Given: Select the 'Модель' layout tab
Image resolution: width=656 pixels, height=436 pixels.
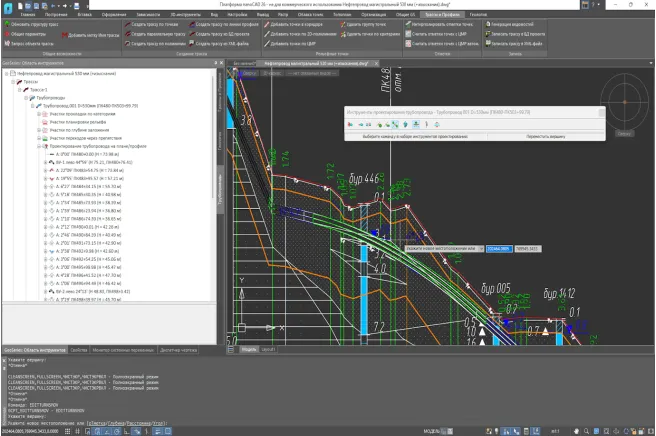Looking at the screenshot, I should pos(248,349).
